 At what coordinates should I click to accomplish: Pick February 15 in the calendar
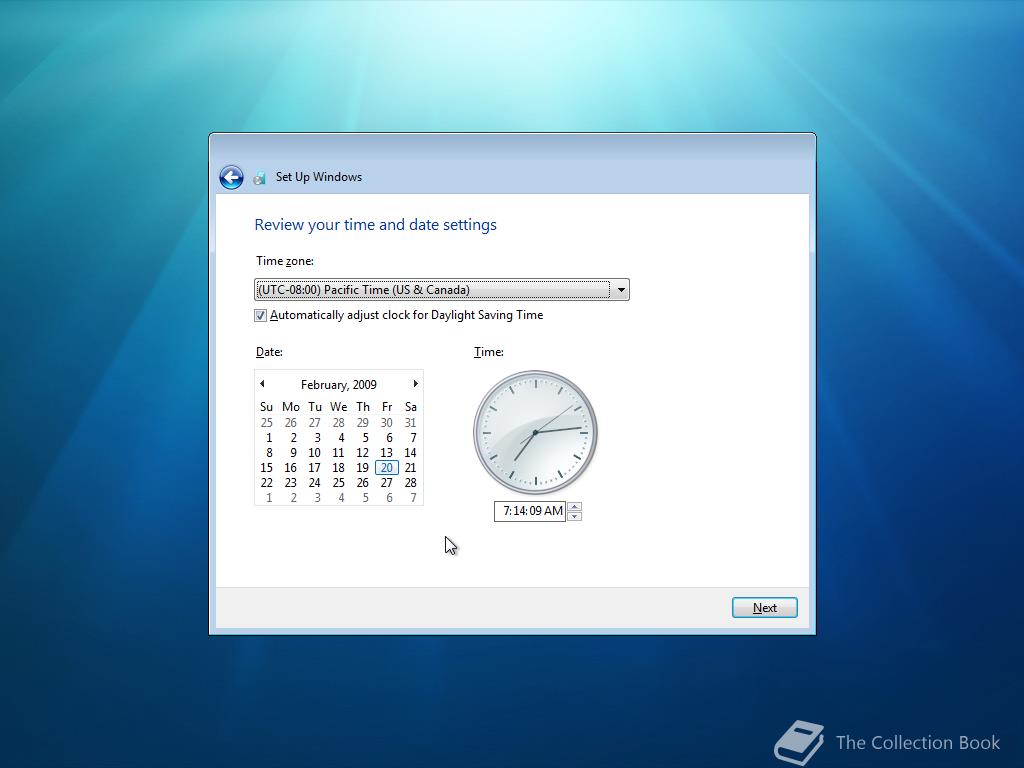tap(266, 468)
